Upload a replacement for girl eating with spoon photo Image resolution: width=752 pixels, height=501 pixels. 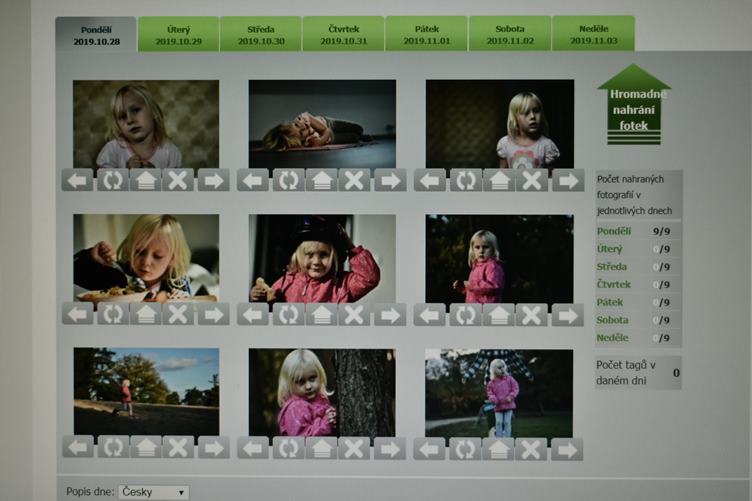pyautogui.click(x=146, y=315)
